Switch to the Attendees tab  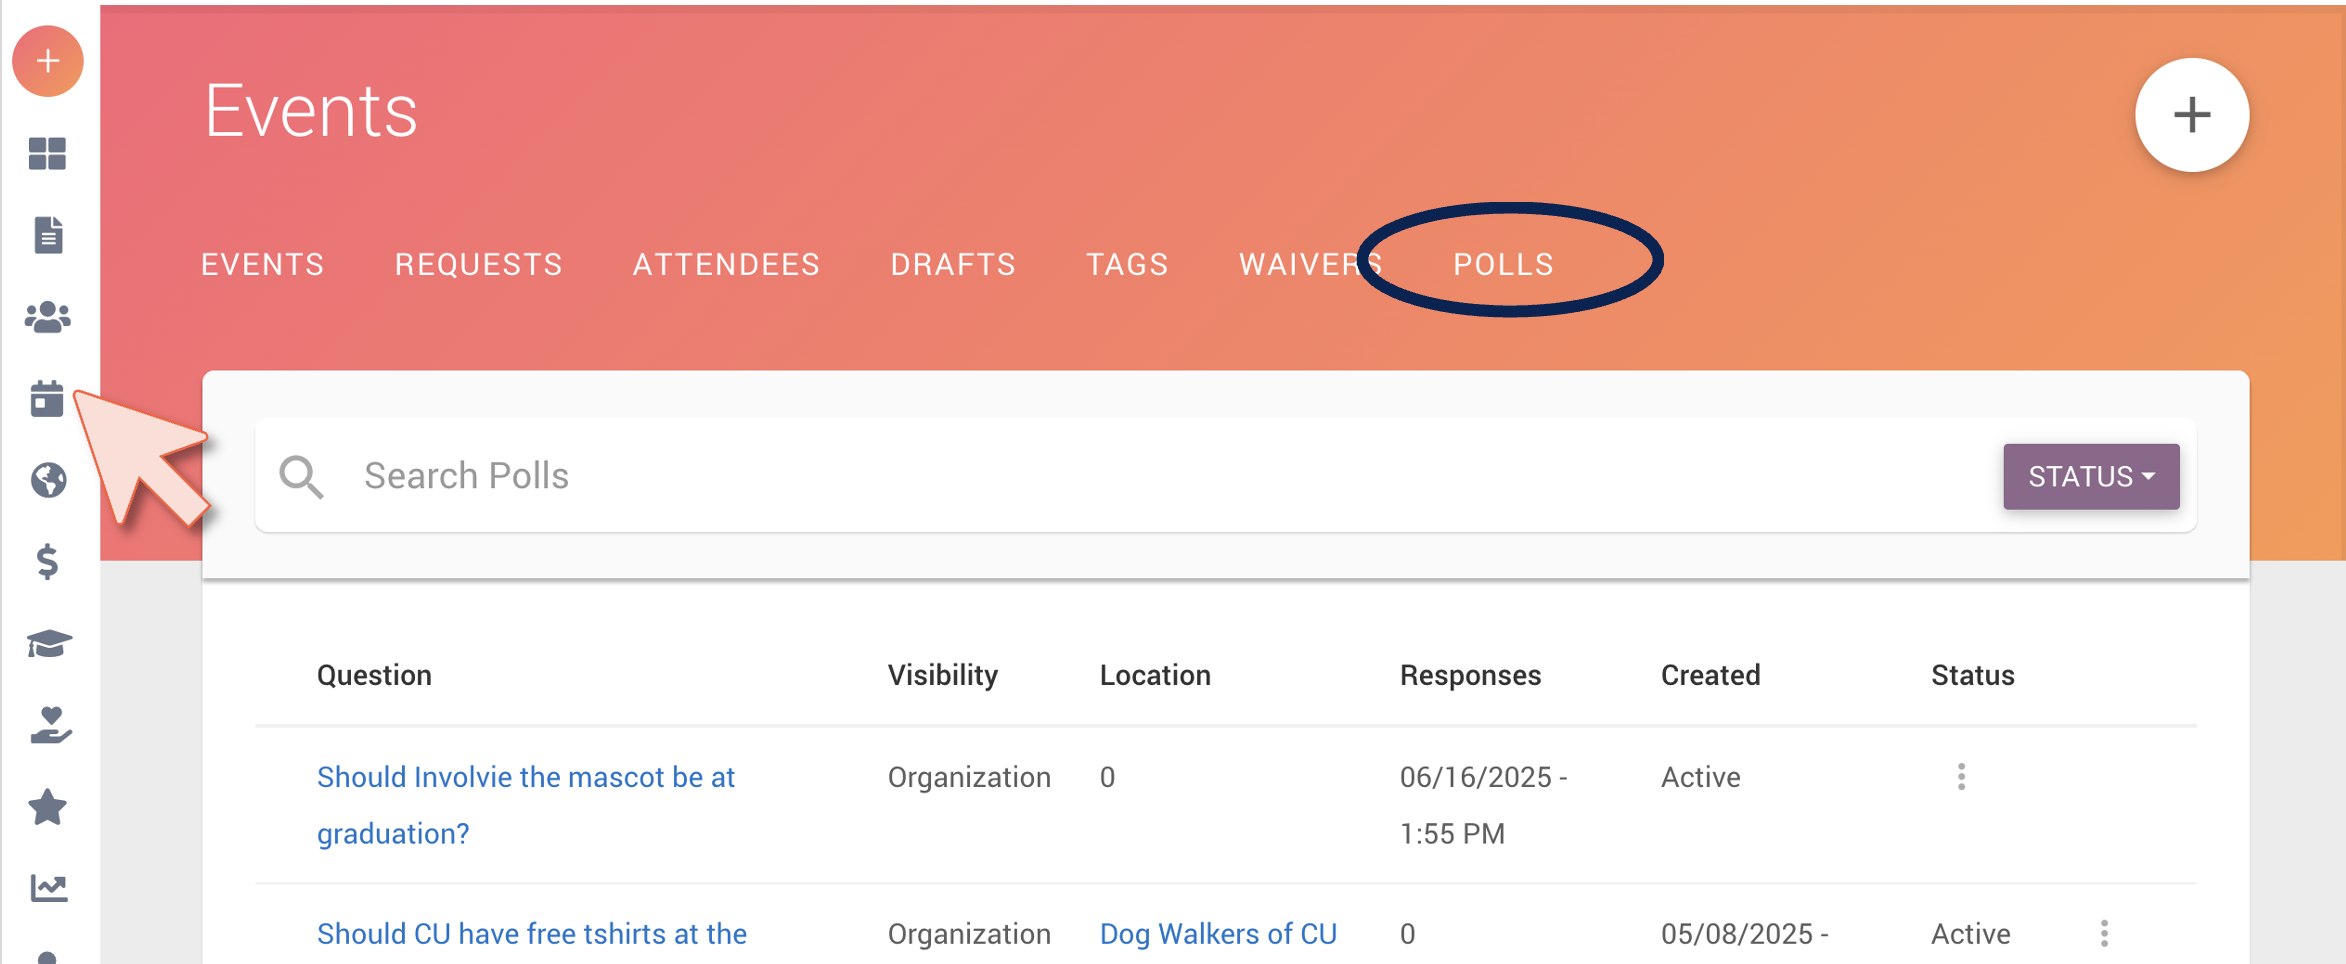pyautogui.click(x=726, y=264)
